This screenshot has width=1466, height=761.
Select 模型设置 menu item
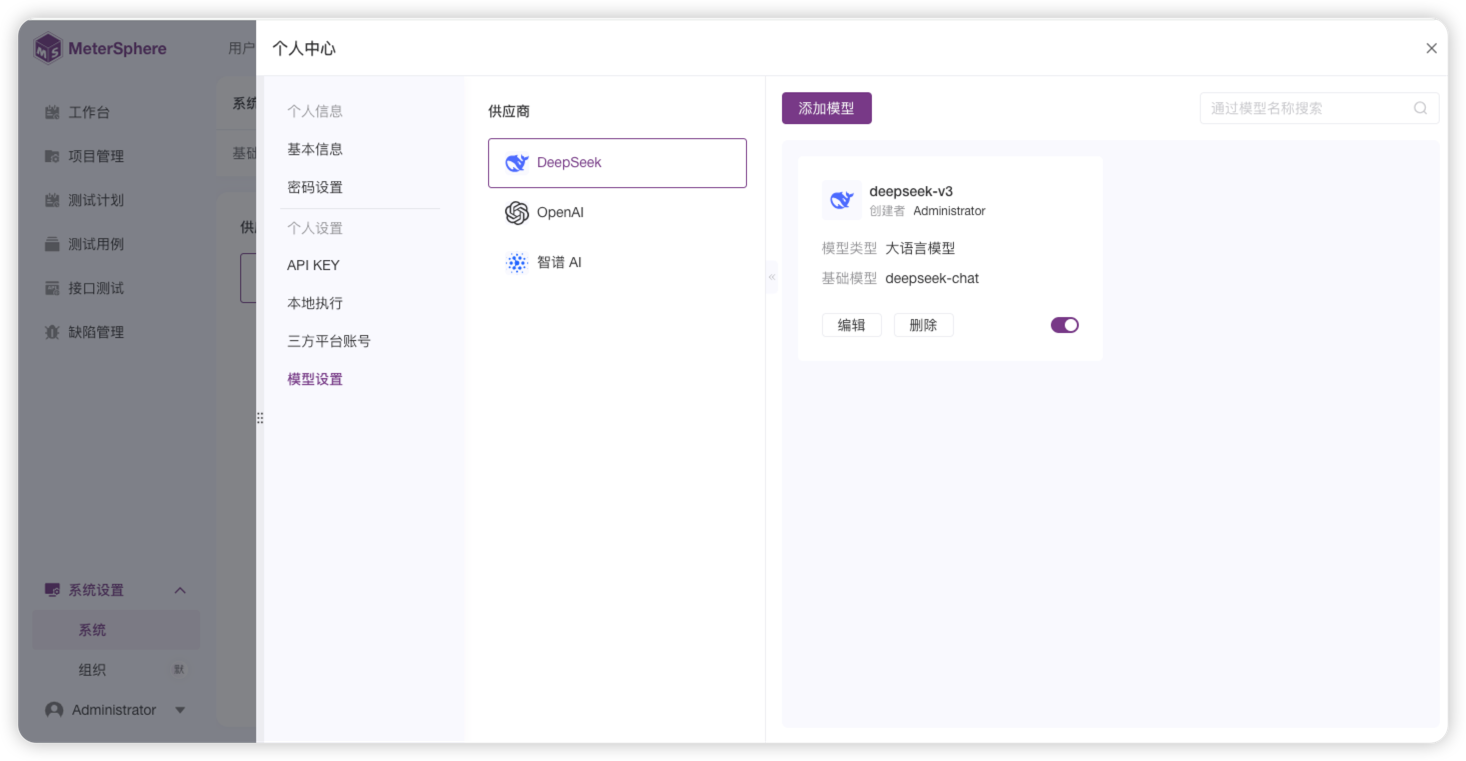pos(315,379)
